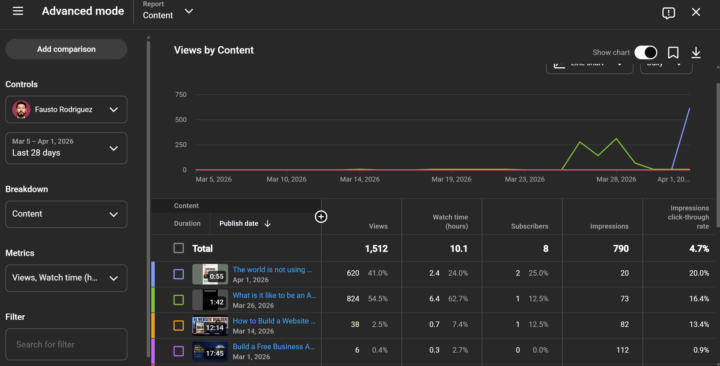This screenshot has width=720, height=366.
Task: Sort by Impressions click-through rate header
Action: [688, 217]
